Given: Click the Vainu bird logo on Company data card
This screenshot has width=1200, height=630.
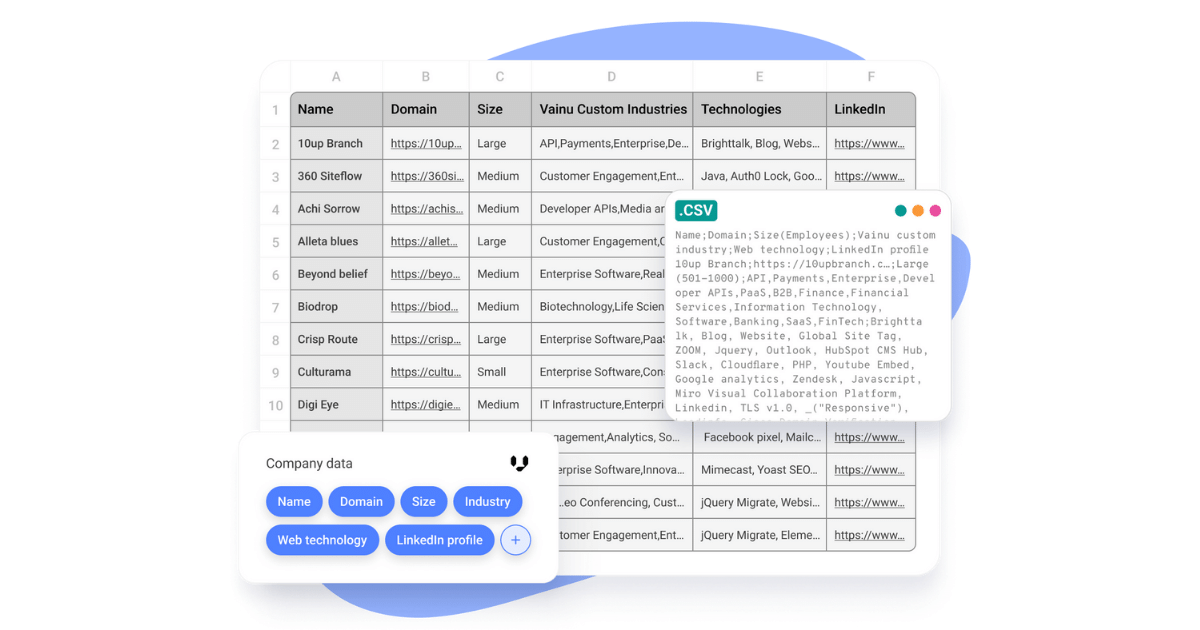Looking at the screenshot, I should [x=519, y=463].
